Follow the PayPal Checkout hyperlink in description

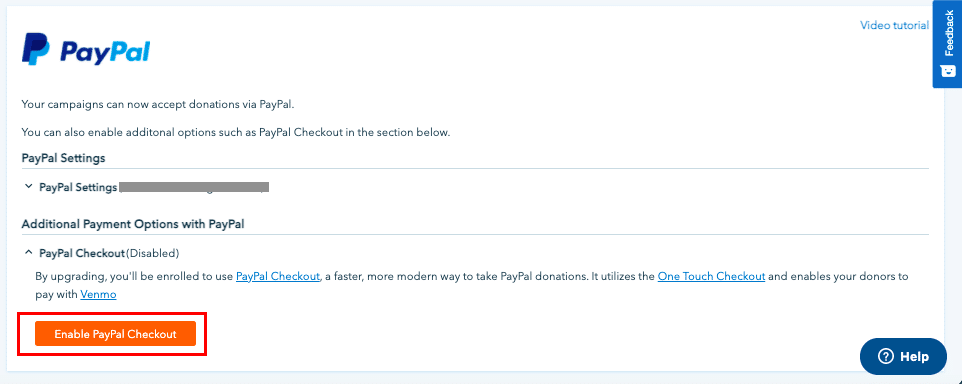pyautogui.click(x=278, y=276)
